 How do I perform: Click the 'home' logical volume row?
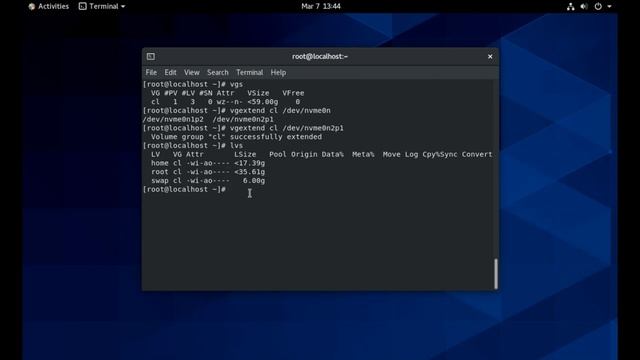(x=208, y=163)
